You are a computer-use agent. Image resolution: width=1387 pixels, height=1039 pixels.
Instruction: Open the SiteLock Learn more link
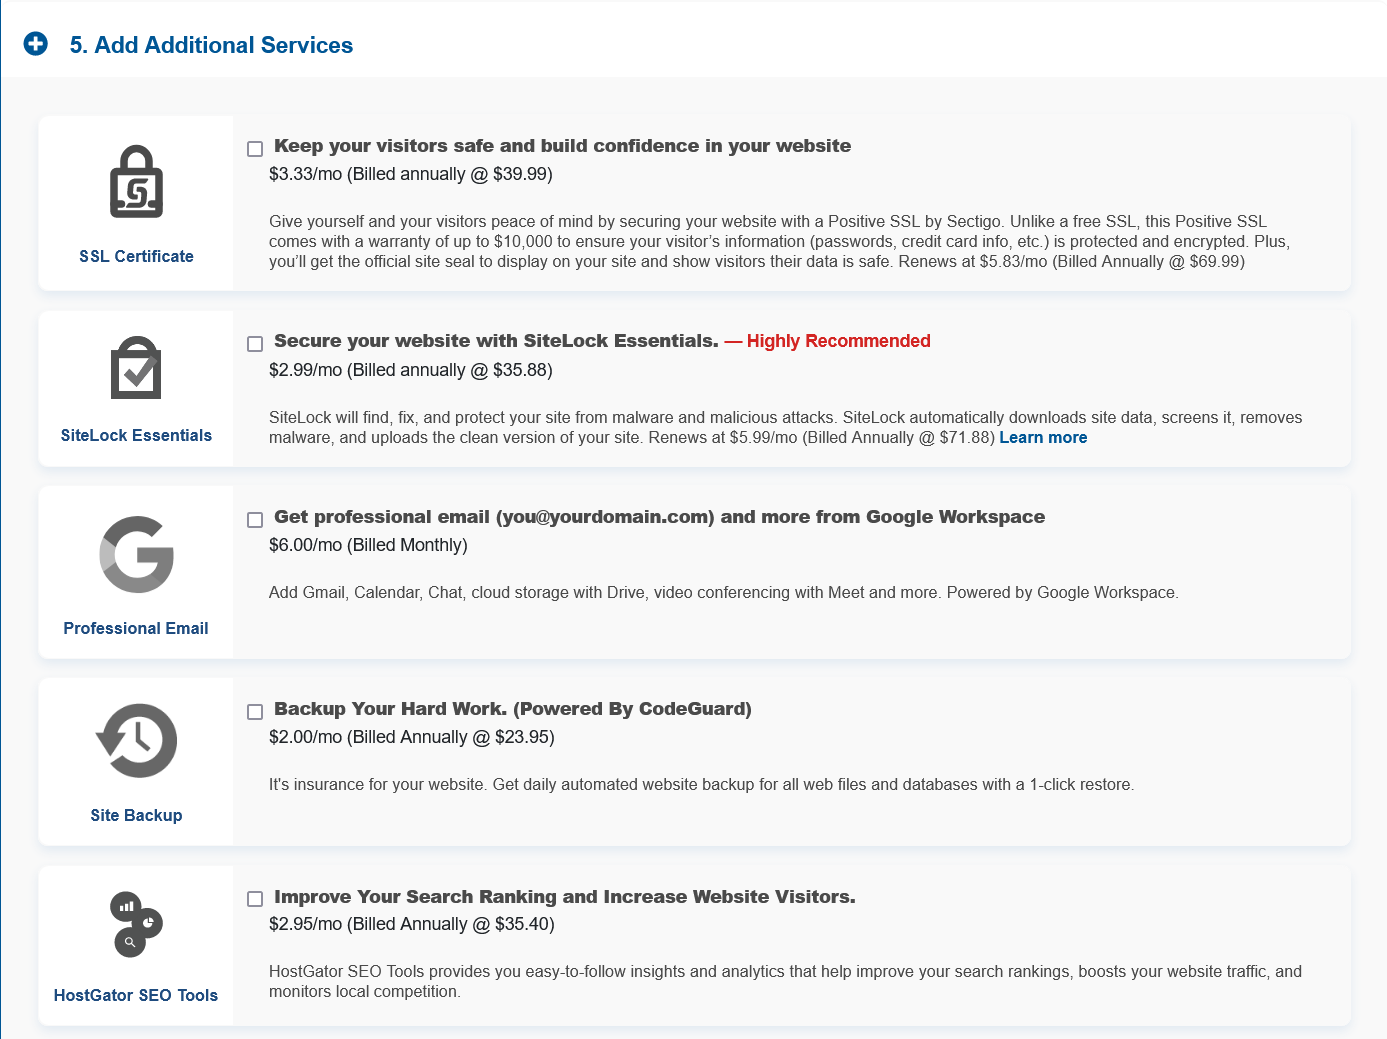coord(1043,438)
